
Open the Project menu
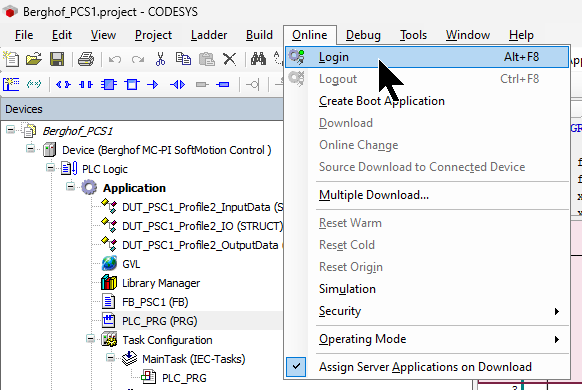(x=153, y=35)
